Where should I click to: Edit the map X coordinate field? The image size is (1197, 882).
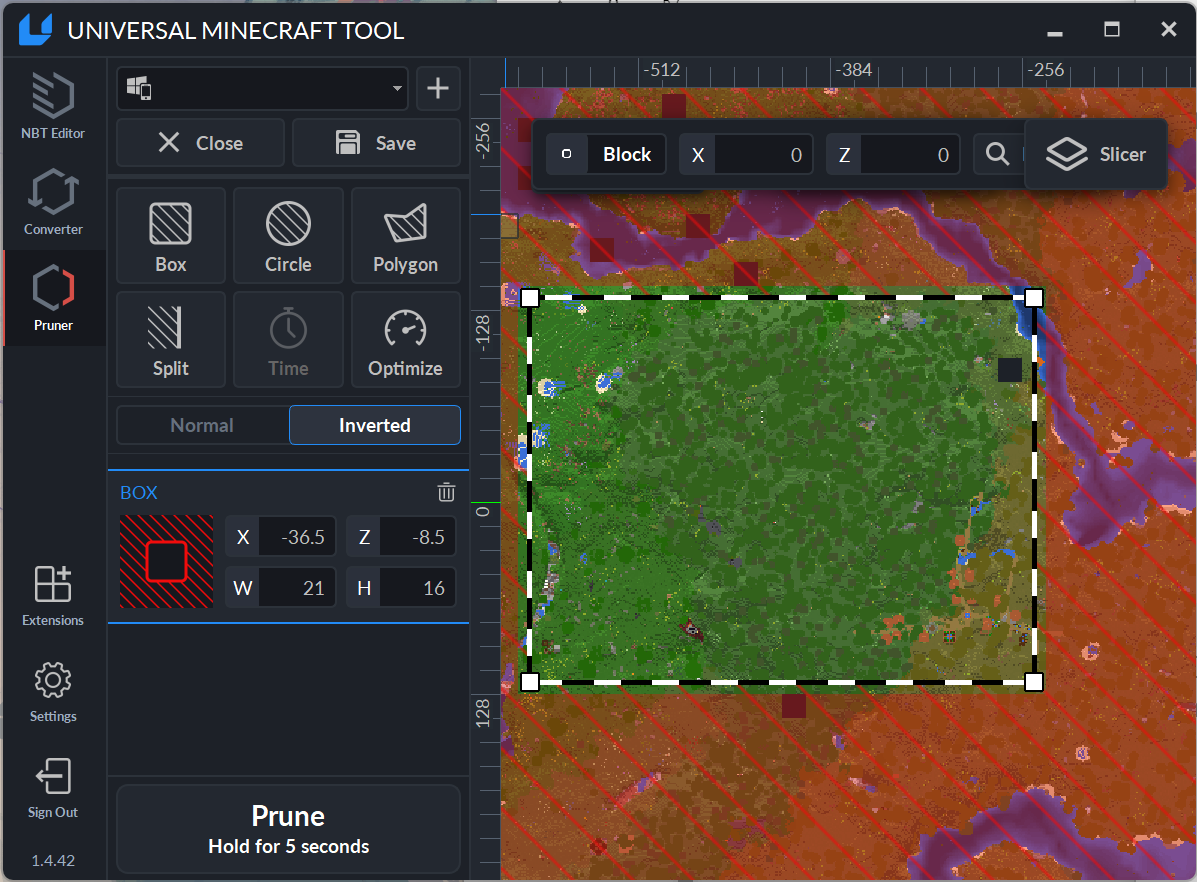point(763,155)
